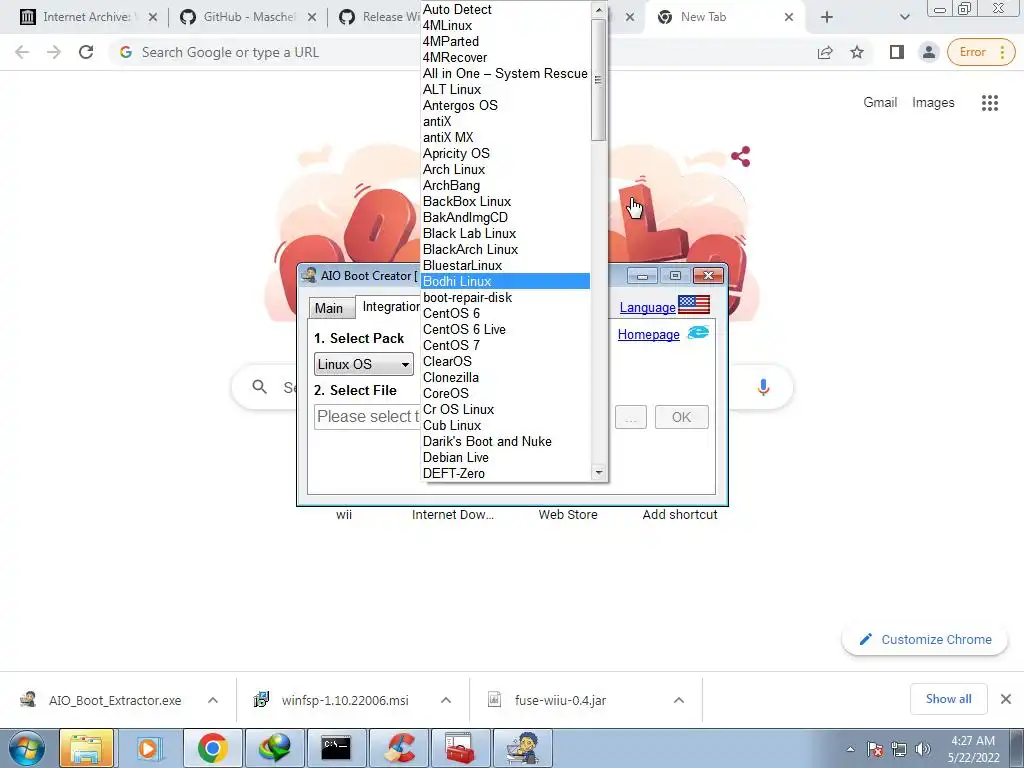Viewport: 1024px width, 768px height.
Task: Switch to the GitHub - Maschel tab
Action: tap(248, 17)
